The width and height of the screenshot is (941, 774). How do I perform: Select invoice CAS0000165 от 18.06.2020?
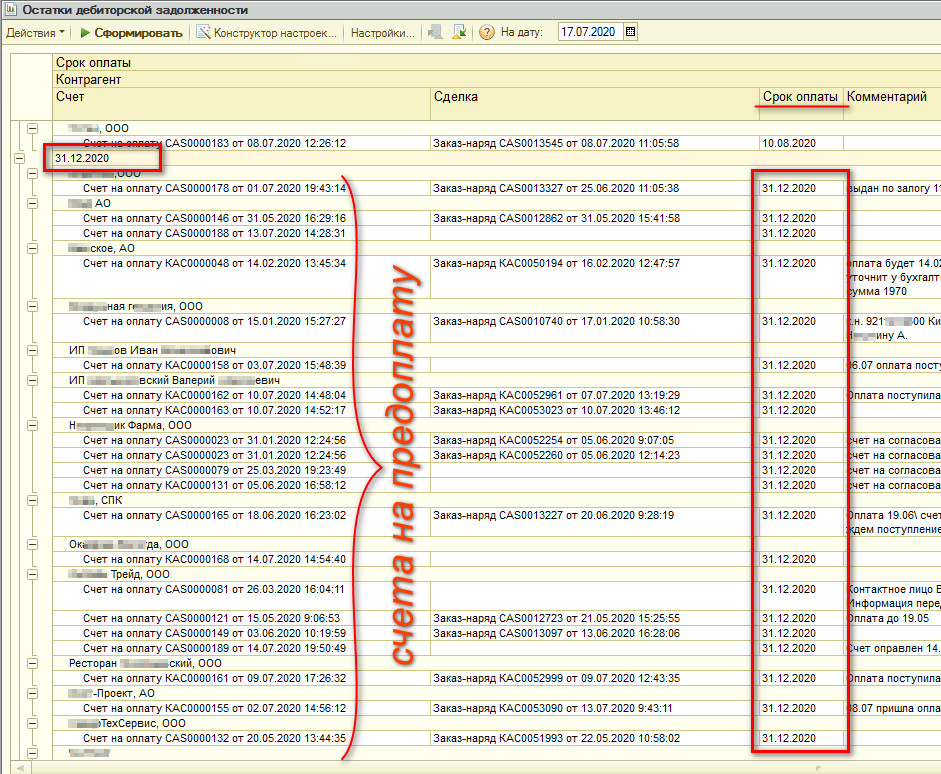click(x=214, y=515)
